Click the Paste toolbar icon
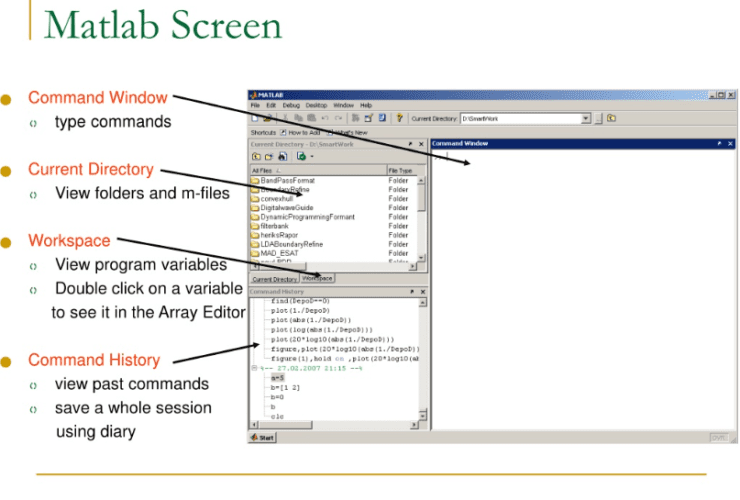 (x=311, y=118)
